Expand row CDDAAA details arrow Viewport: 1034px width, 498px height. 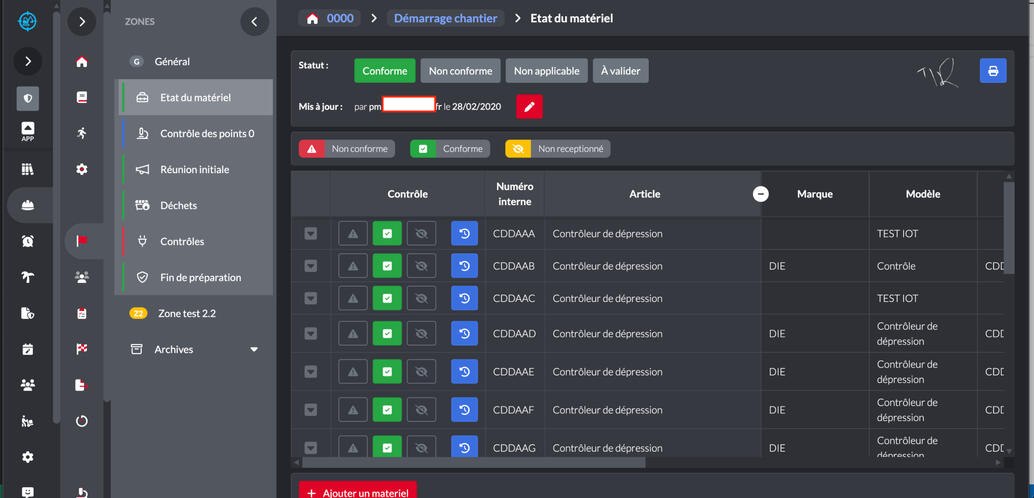coord(311,234)
